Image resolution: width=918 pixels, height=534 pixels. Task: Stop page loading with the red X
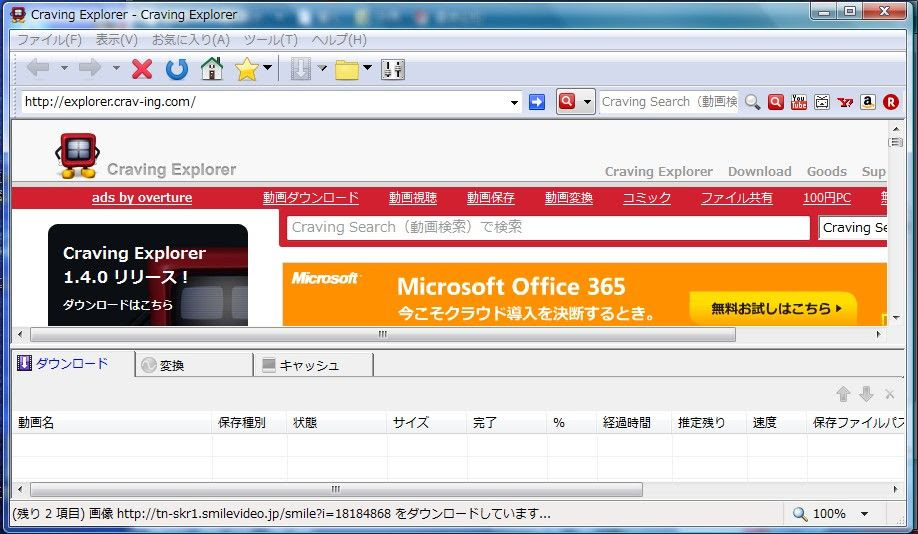pyautogui.click(x=142, y=69)
